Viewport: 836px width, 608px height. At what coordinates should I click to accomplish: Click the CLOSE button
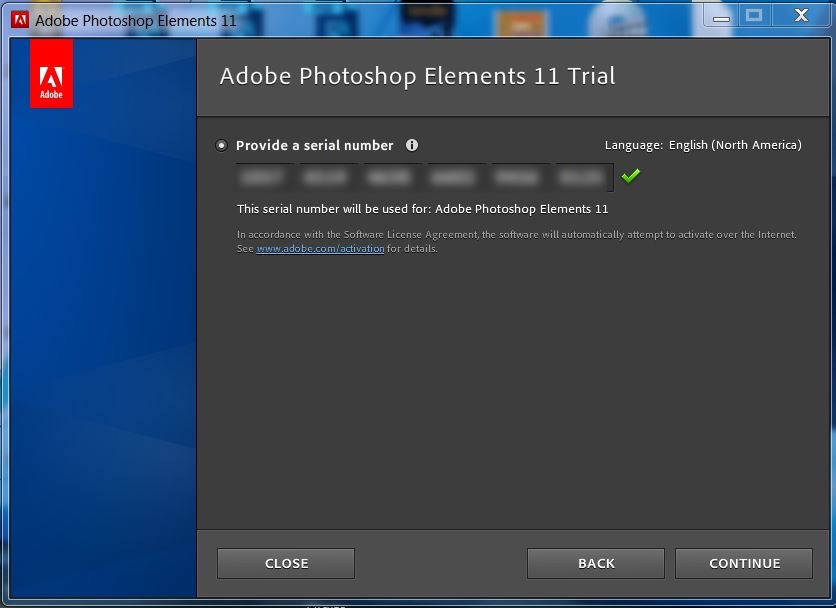[x=285, y=563]
